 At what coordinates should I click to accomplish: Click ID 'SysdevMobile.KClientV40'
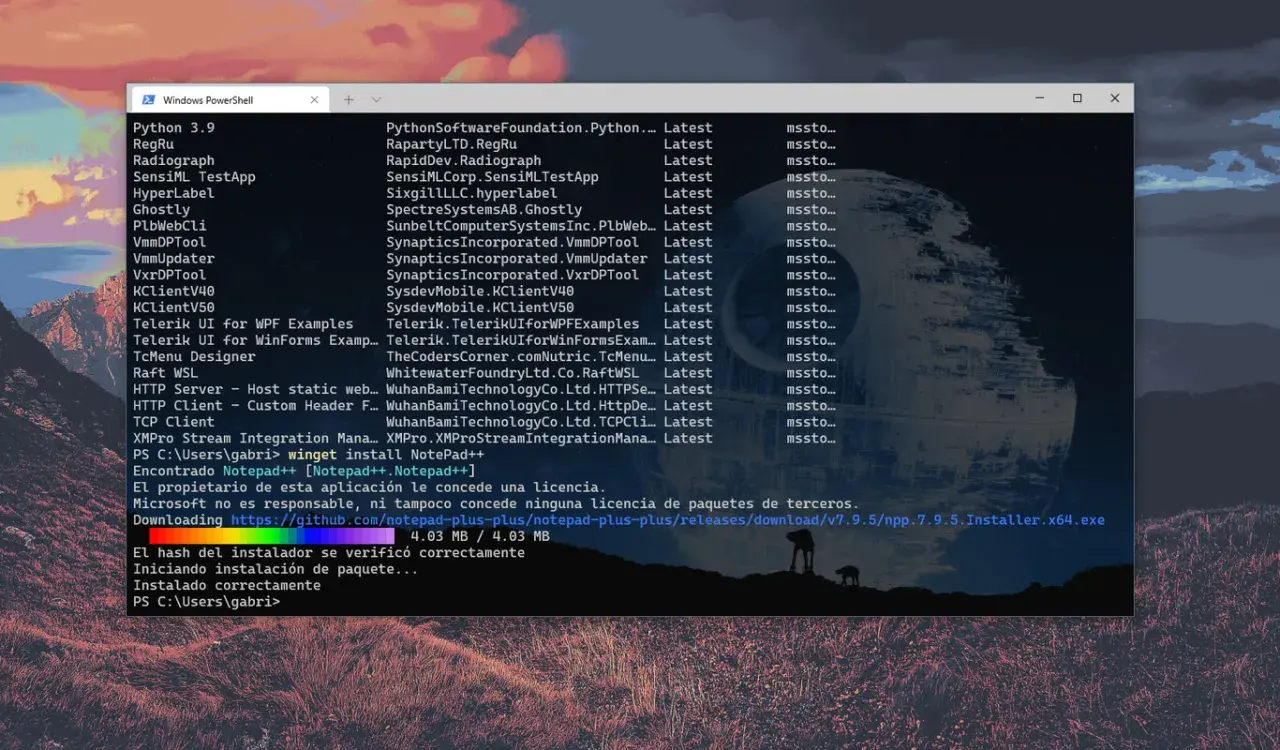click(480, 291)
